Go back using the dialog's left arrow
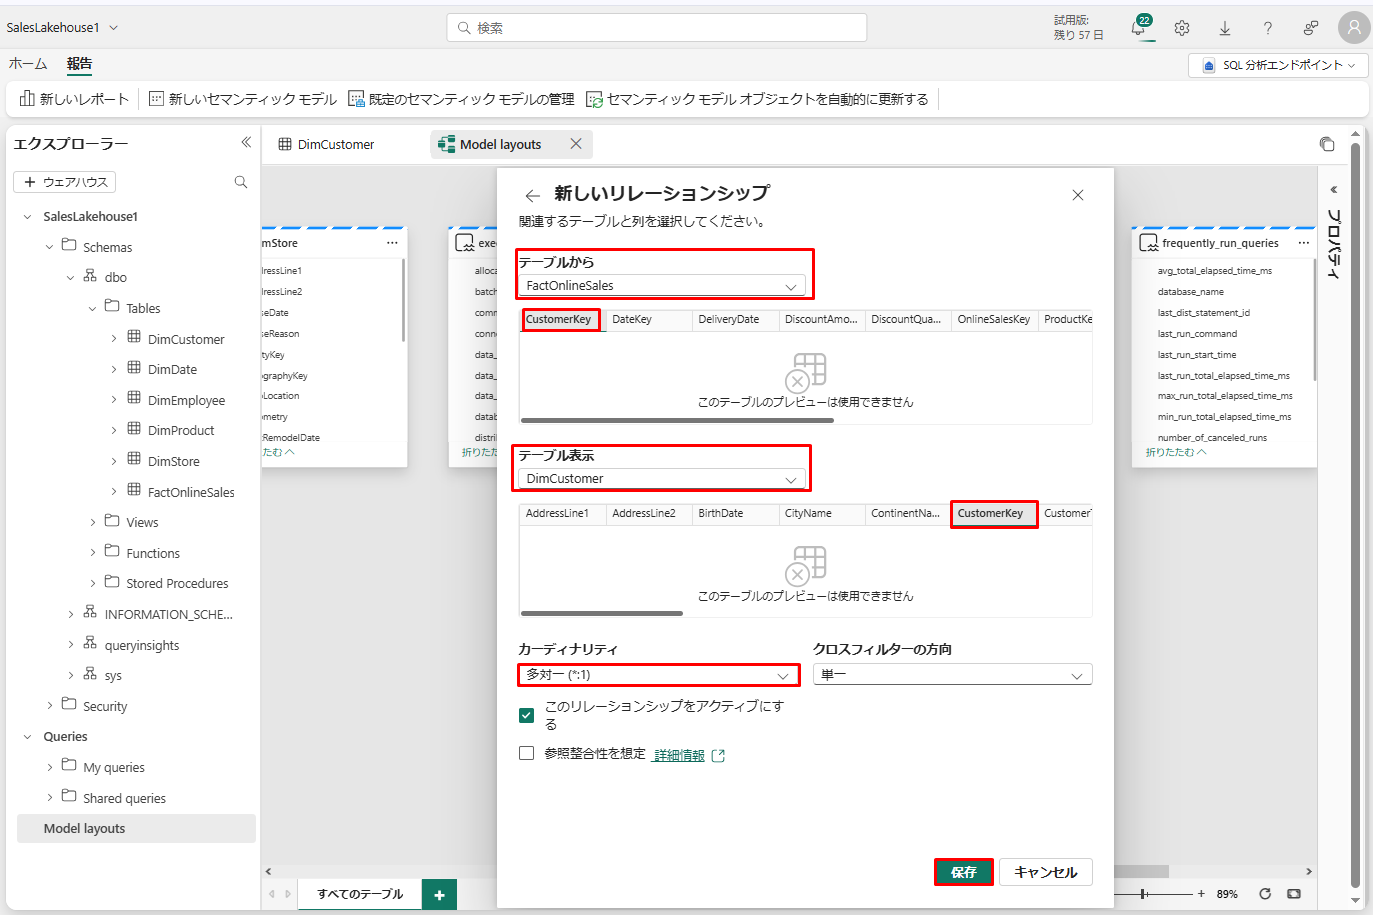The height and width of the screenshot is (916, 1373). [533, 195]
